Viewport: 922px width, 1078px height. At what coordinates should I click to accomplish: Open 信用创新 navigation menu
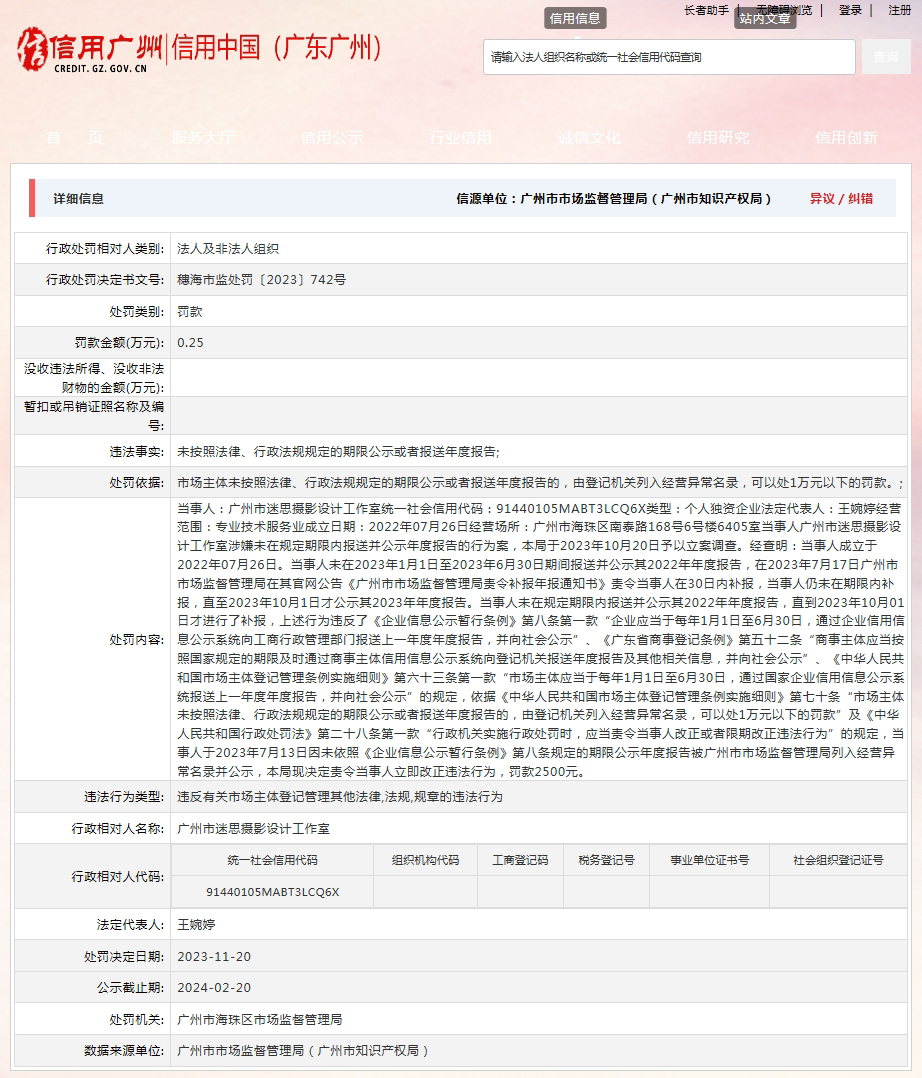pyautogui.click(x=846, y=138)
